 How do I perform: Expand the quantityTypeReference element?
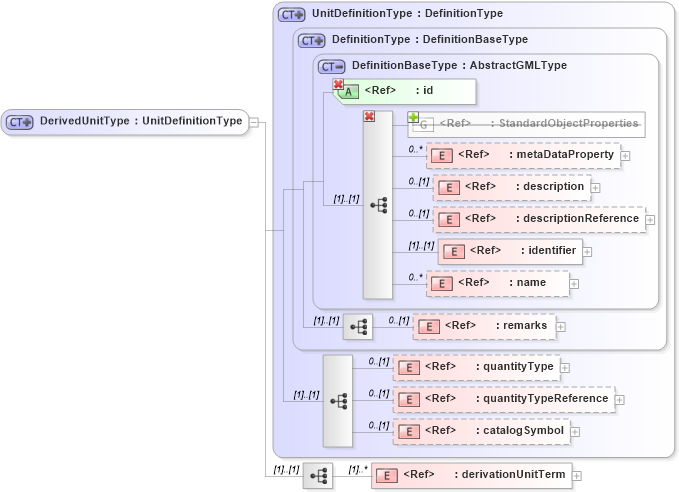pos(620,400)
